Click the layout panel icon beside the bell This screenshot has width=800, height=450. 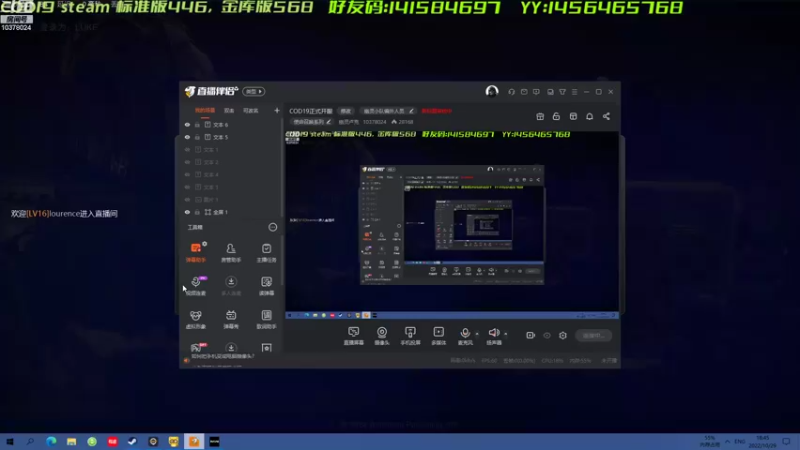[573, 116]
